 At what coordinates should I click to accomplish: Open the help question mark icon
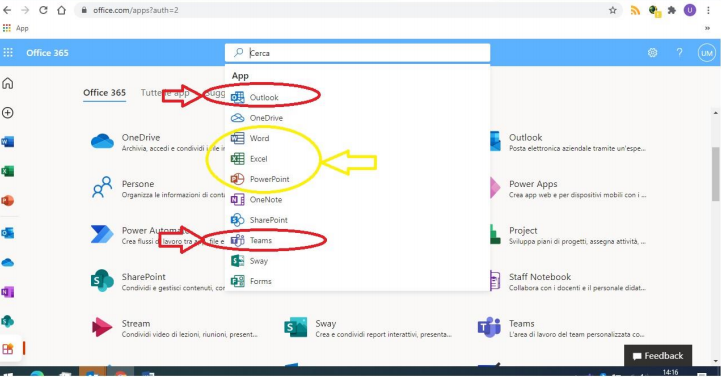click(x=679, y=53)
